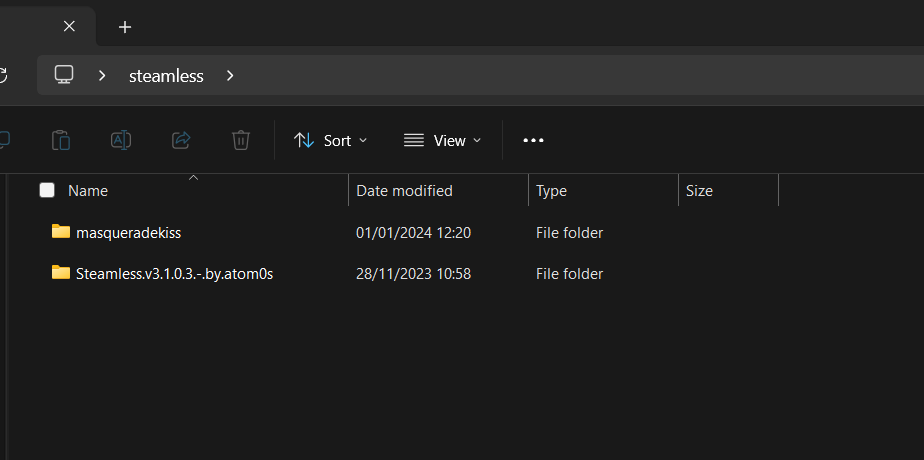This screenshot has width=924, height=460.
Task: Click the Rename icon in toolbar
Action: [x=121, y=140]
